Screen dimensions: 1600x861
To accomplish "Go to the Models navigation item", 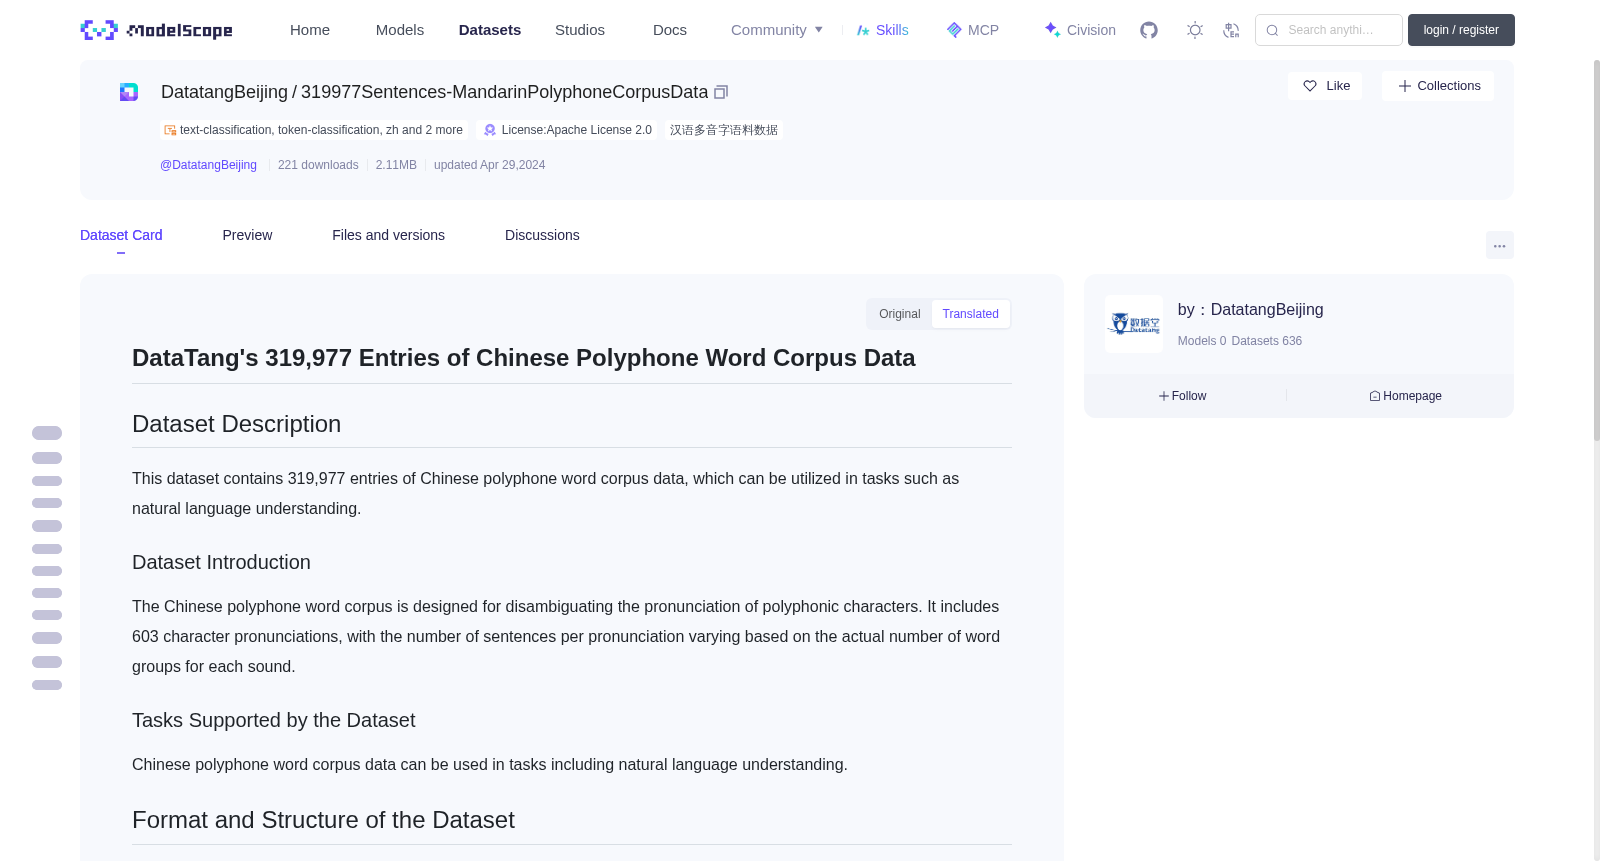I will click(400, 30).
